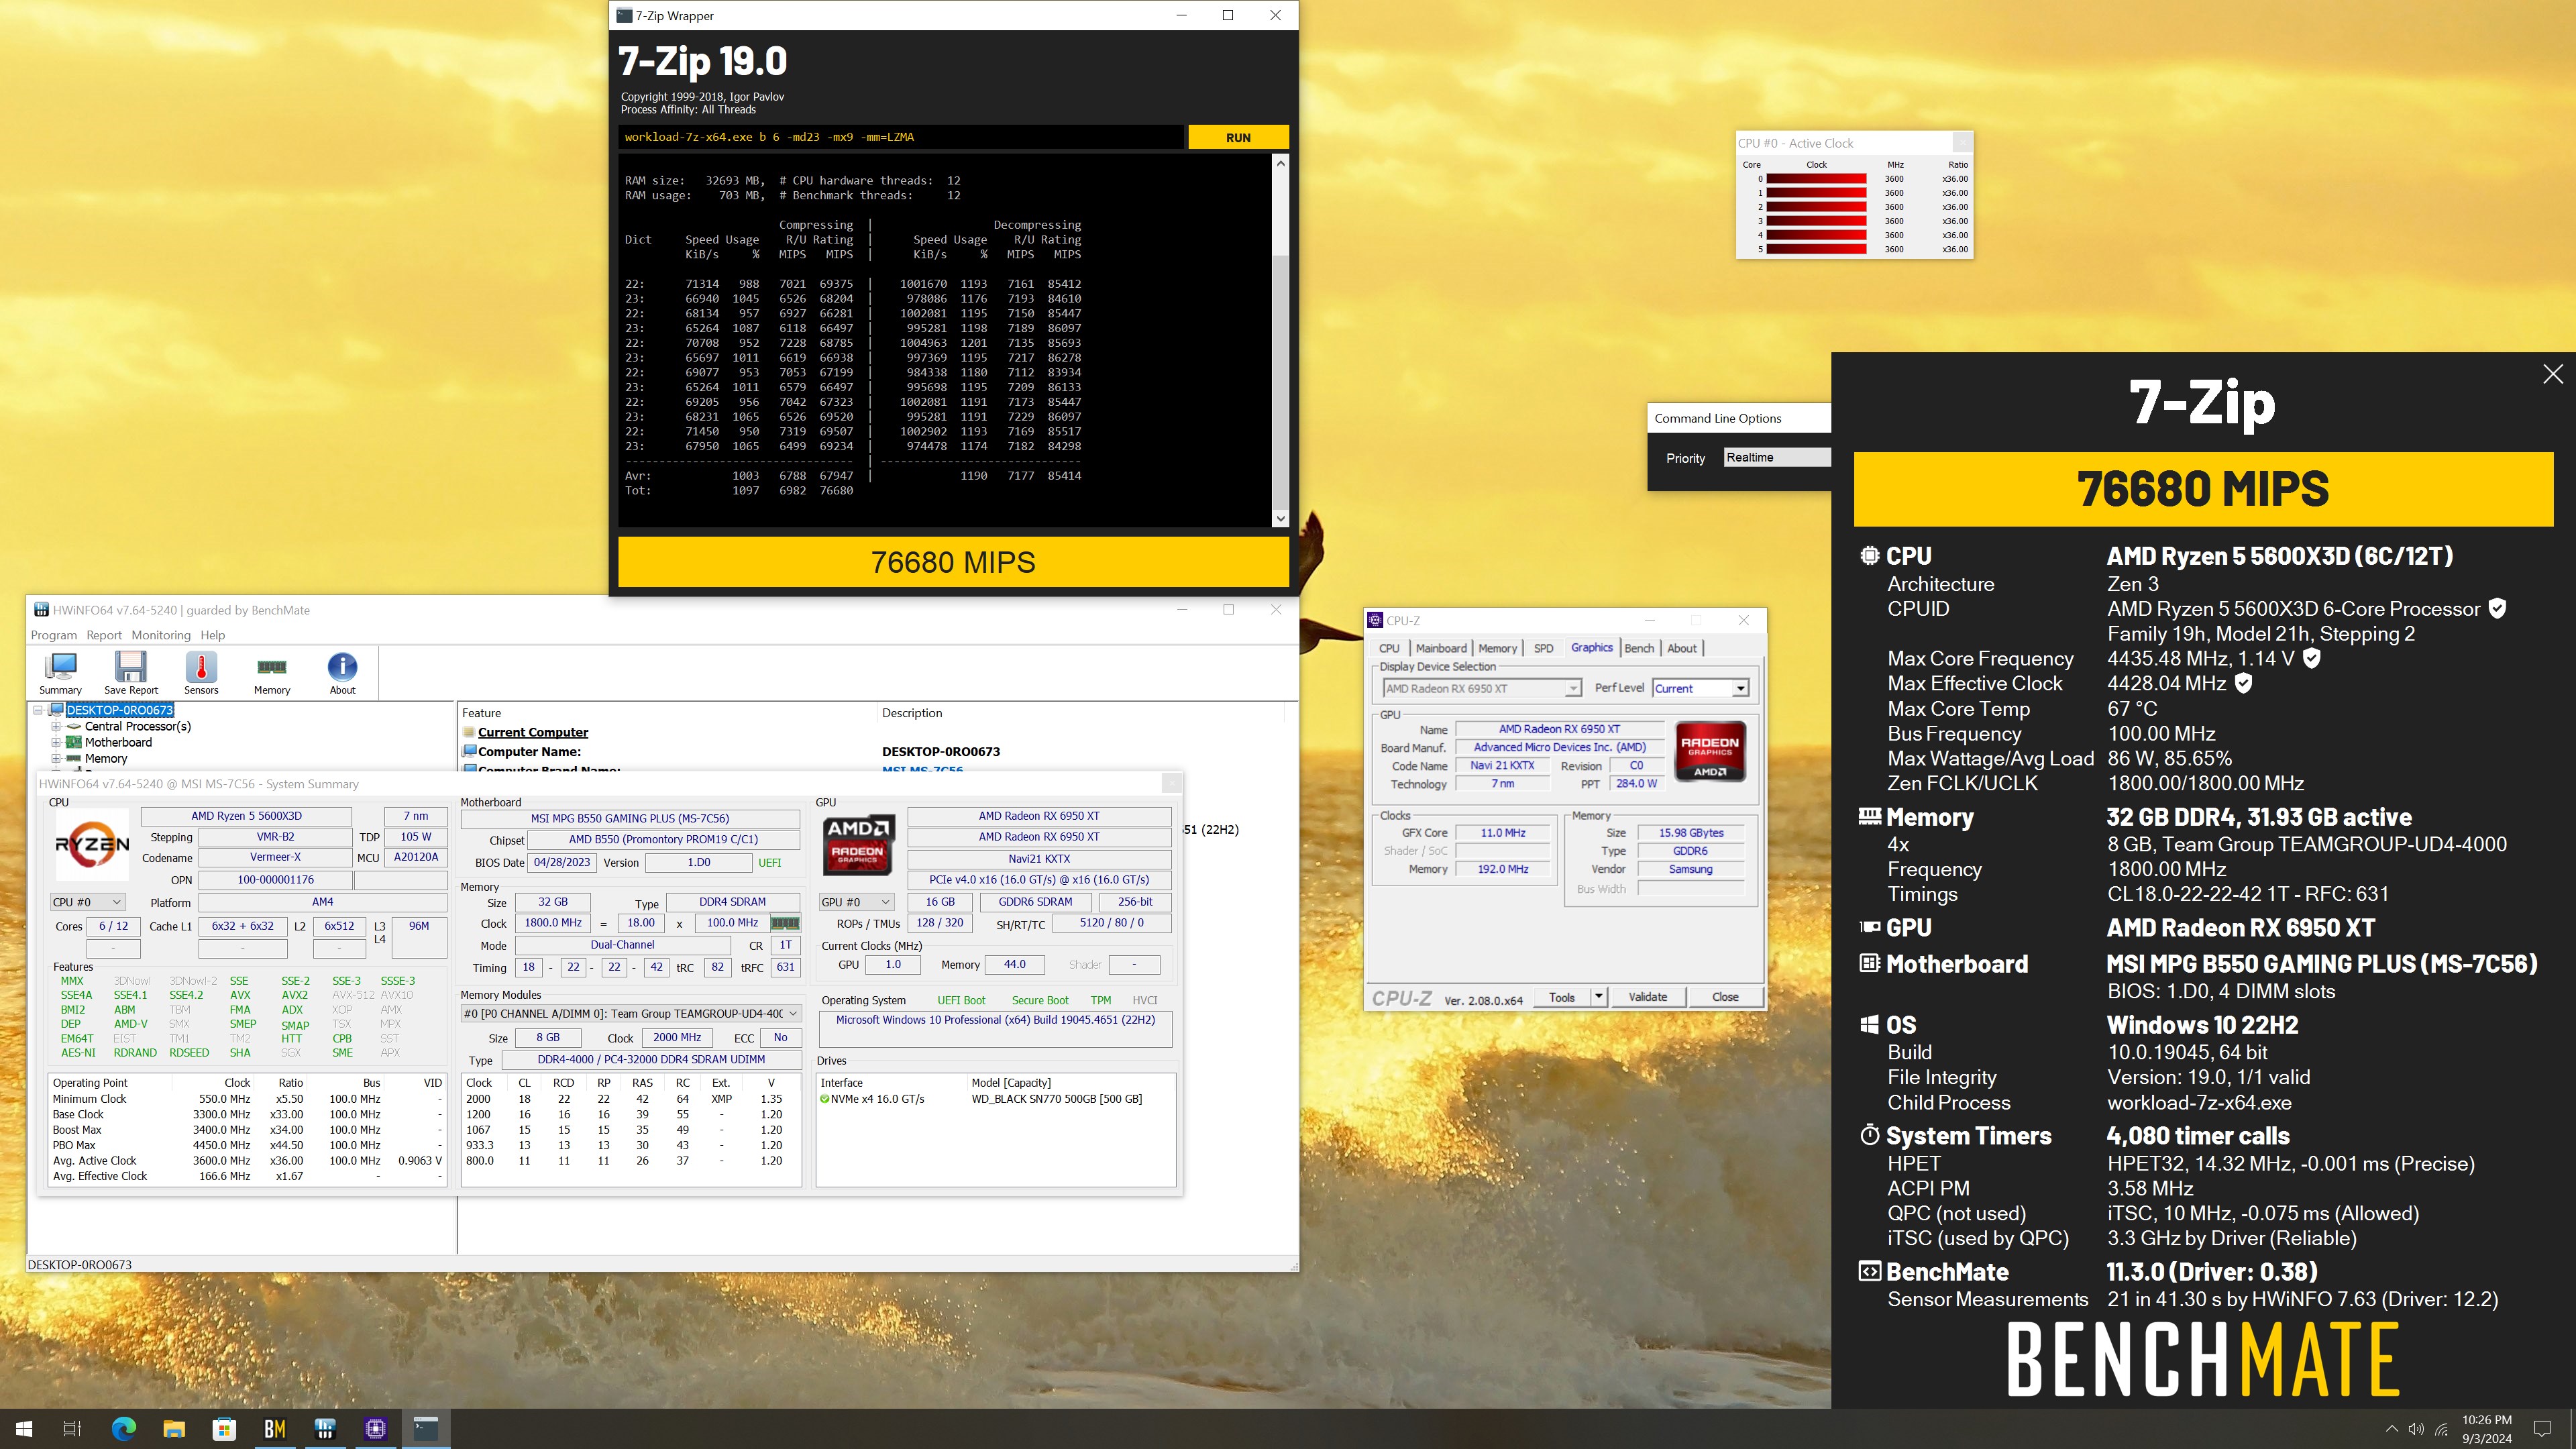Viewport: 2576px width, 1449px height.
Task: Switch to the Bench tab in CPU-Z
Action: pos(1639,648)
